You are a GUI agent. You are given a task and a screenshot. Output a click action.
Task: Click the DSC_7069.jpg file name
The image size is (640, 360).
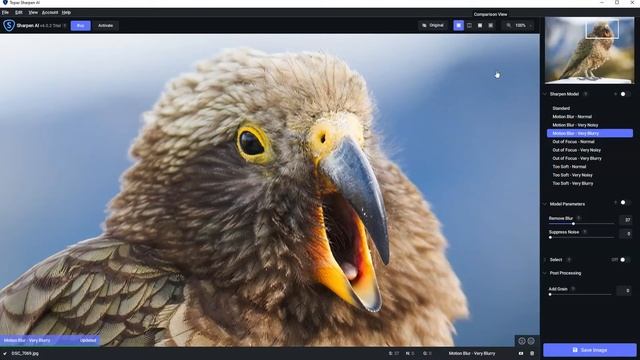[25, 353]
